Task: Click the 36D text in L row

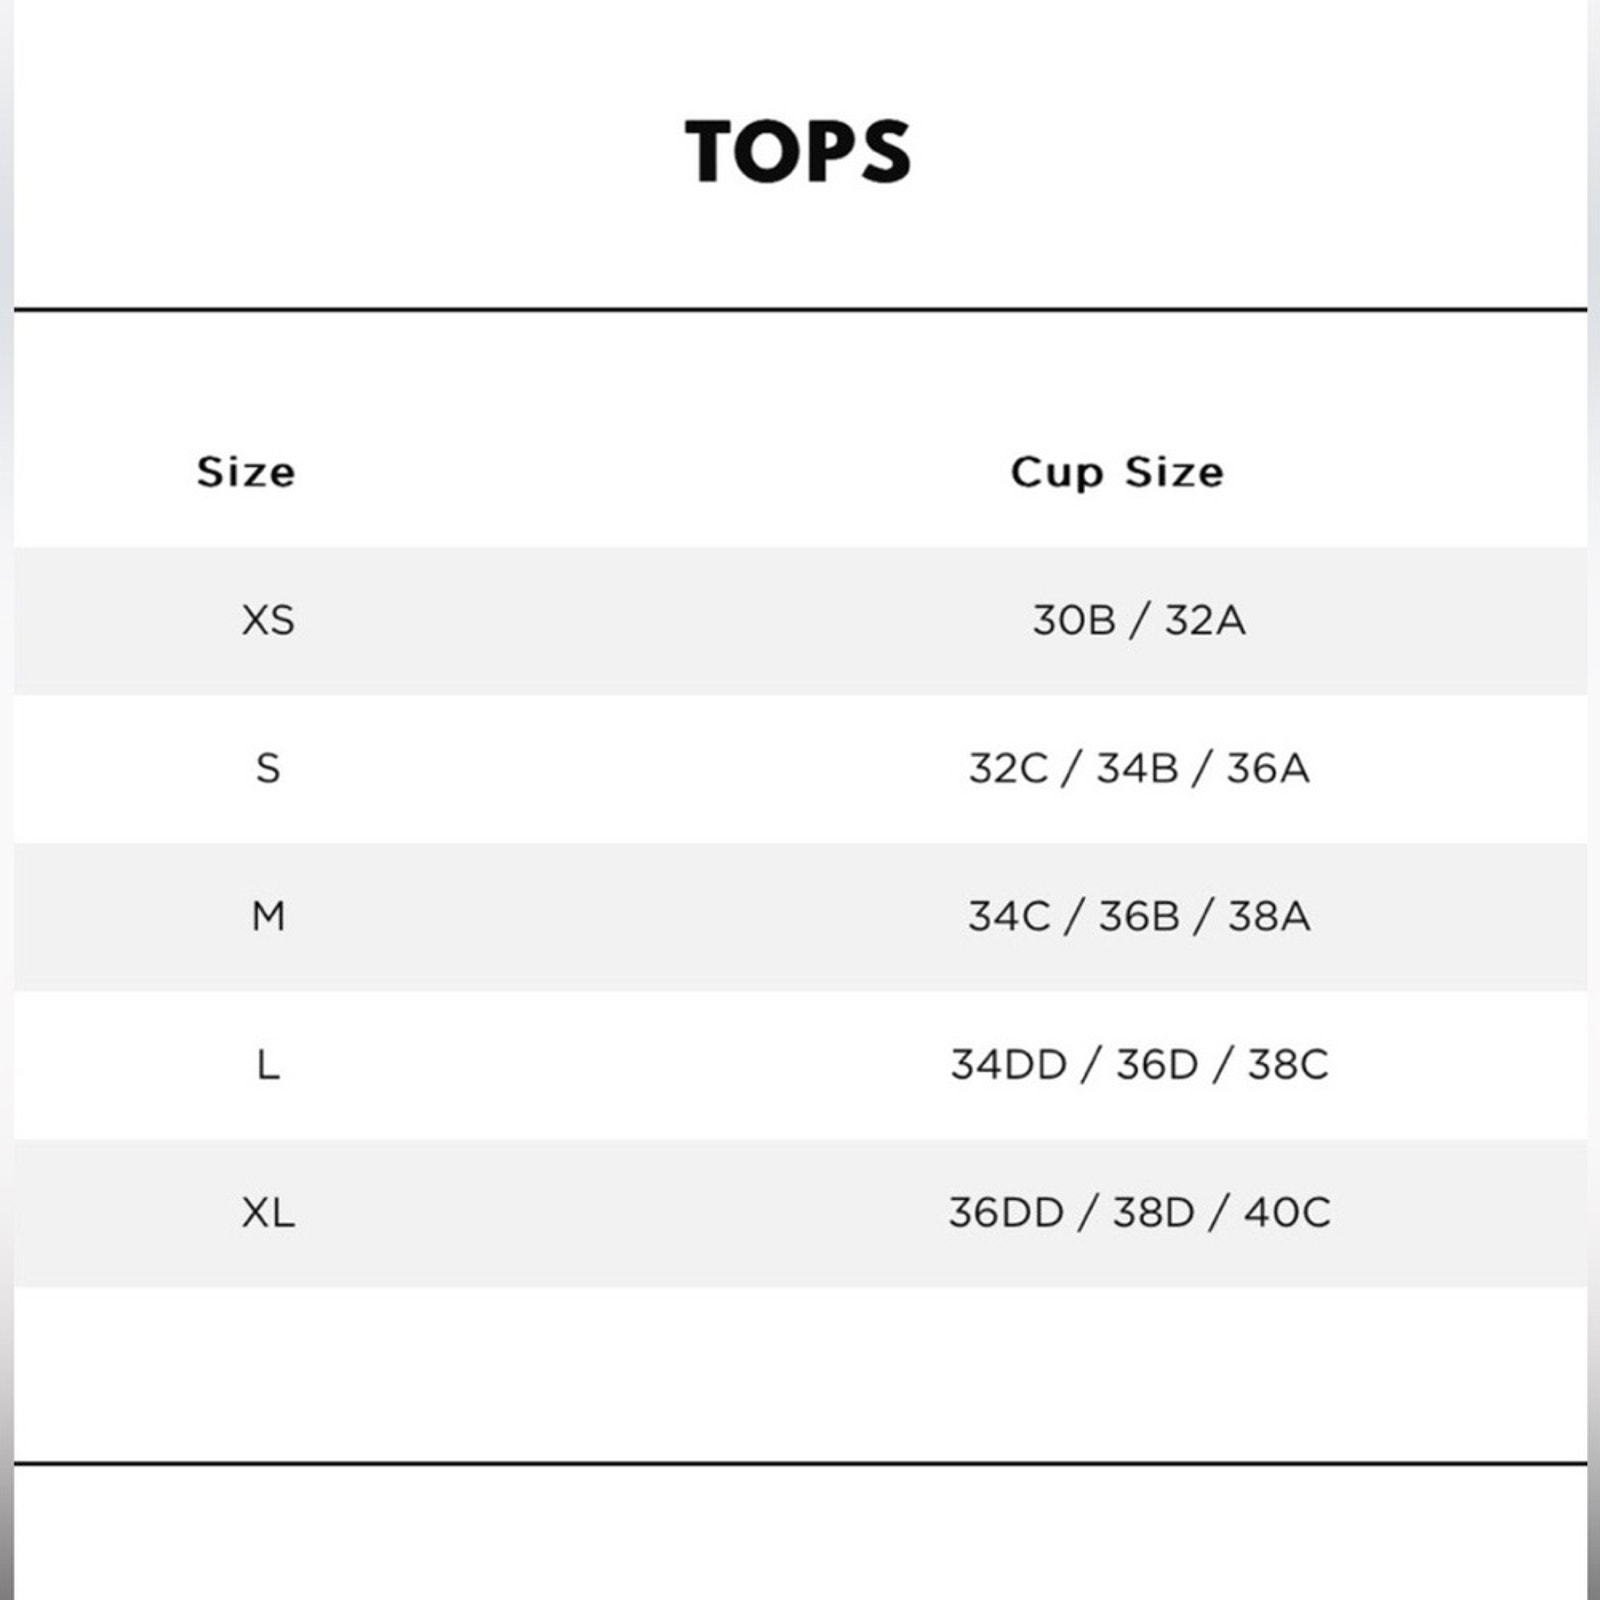Action: point(1157,1065)
